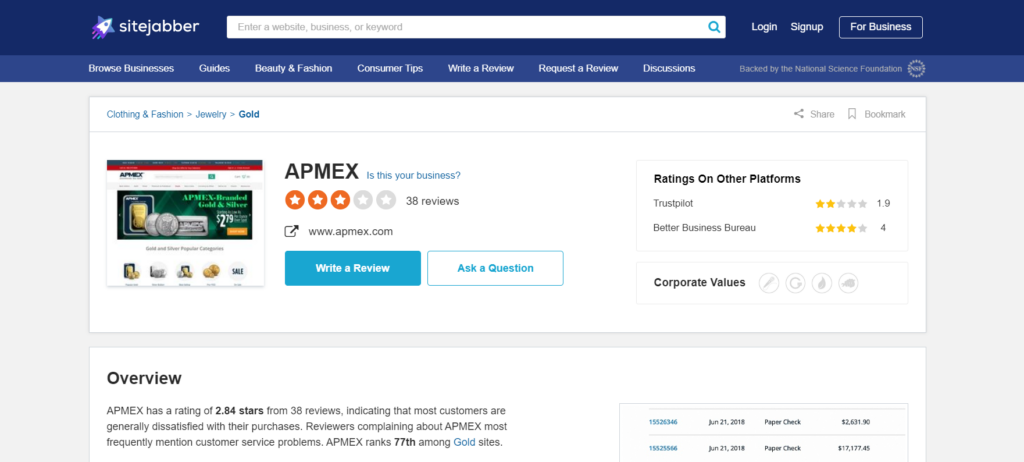Click the magnifier search icon

[714, 27]
